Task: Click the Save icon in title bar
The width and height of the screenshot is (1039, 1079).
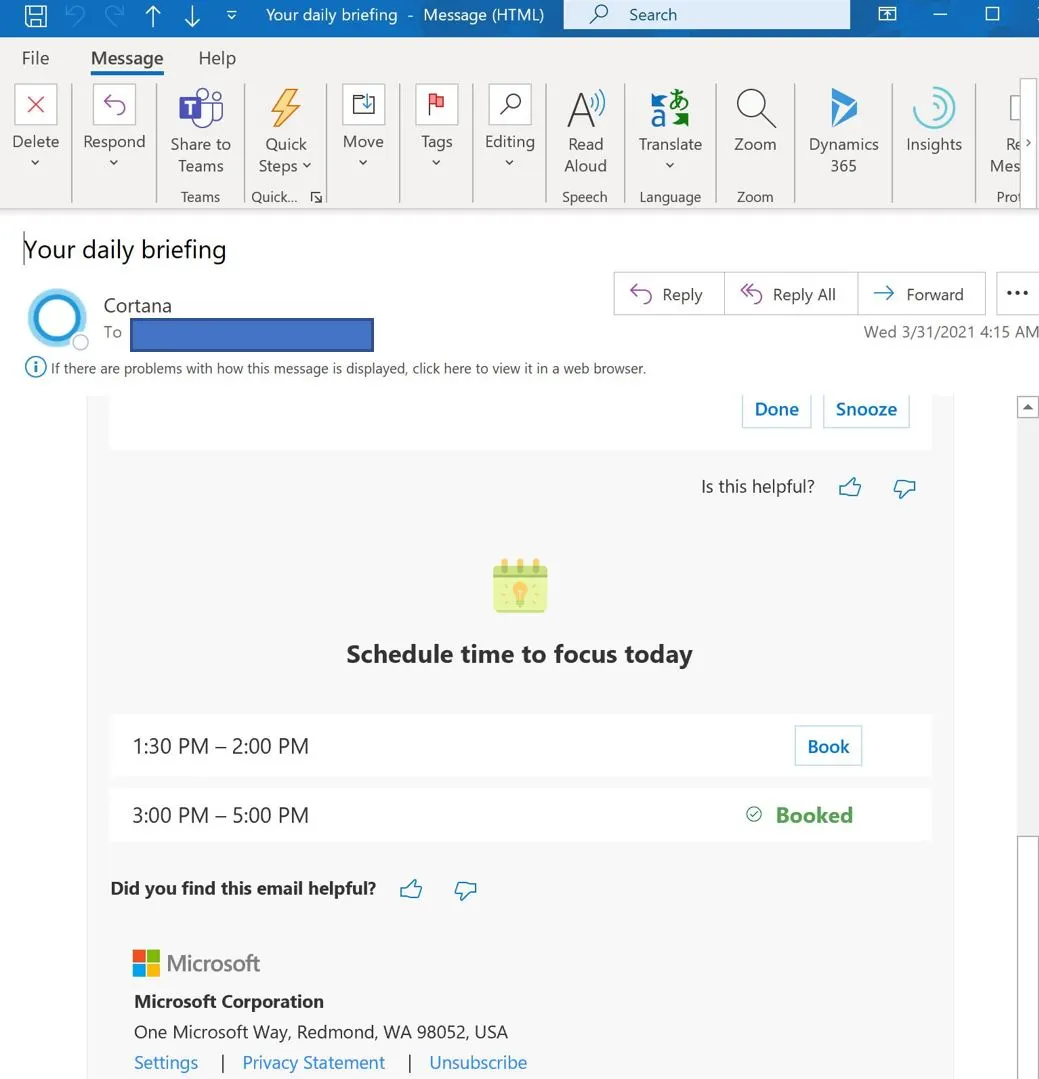Action: [x=36, y=15]
